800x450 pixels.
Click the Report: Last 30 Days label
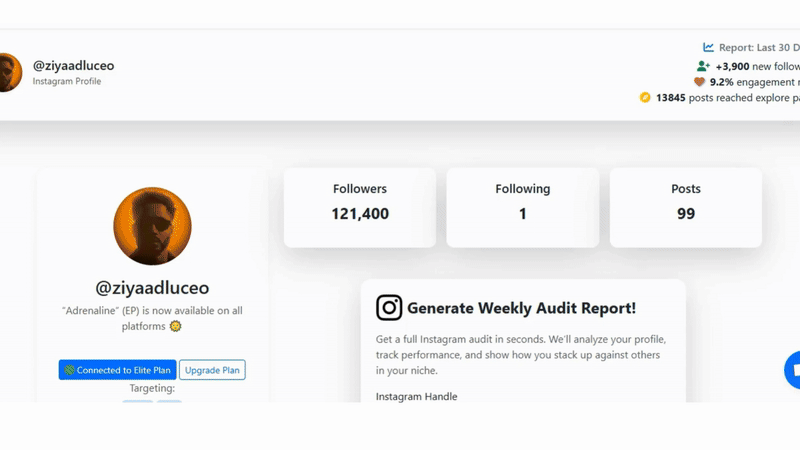coord(759,47)
